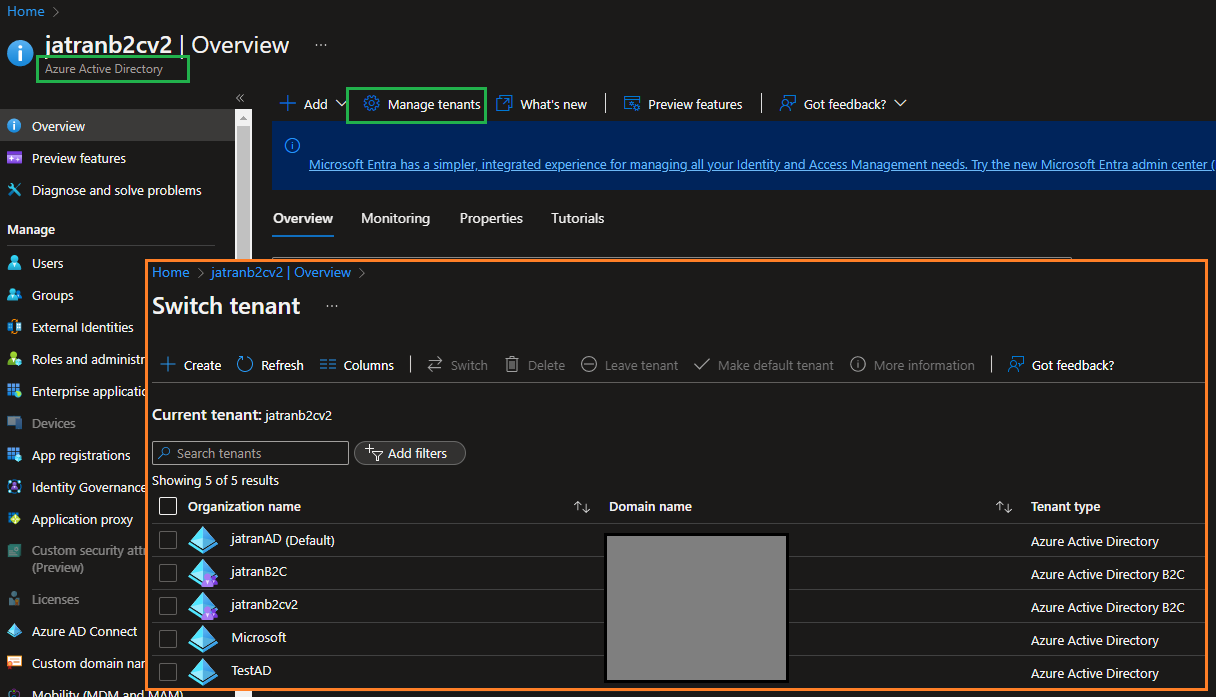1216x697 pixels.
Task: Open Azure AD Connect icon
Action: point(14,631)
